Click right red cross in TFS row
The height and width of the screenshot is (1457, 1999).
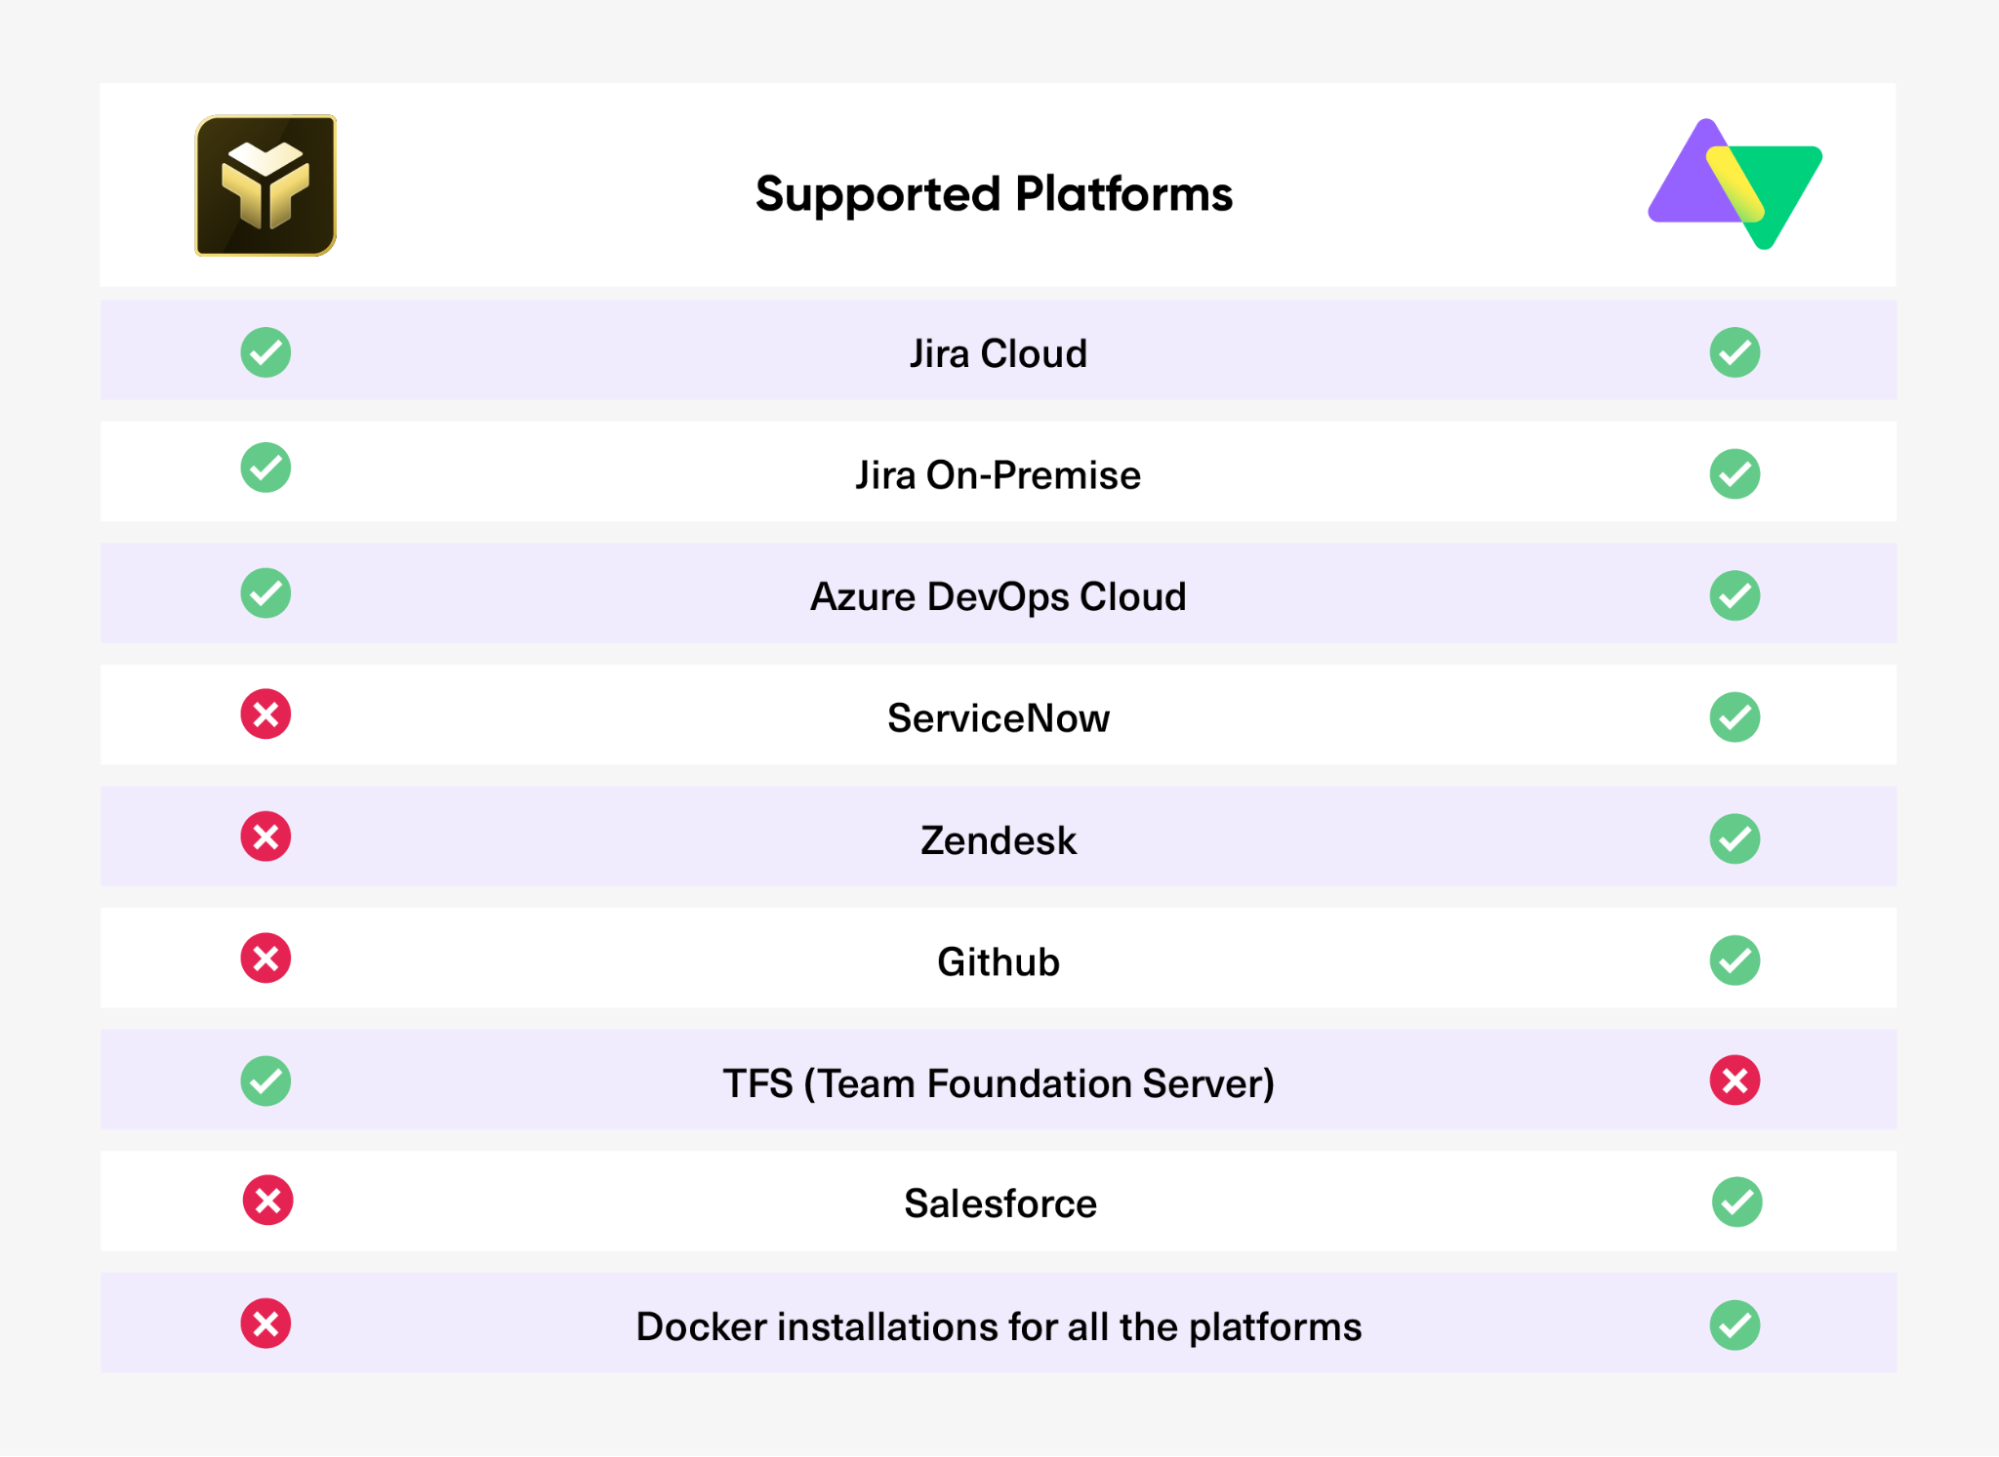[1734, 1080]
